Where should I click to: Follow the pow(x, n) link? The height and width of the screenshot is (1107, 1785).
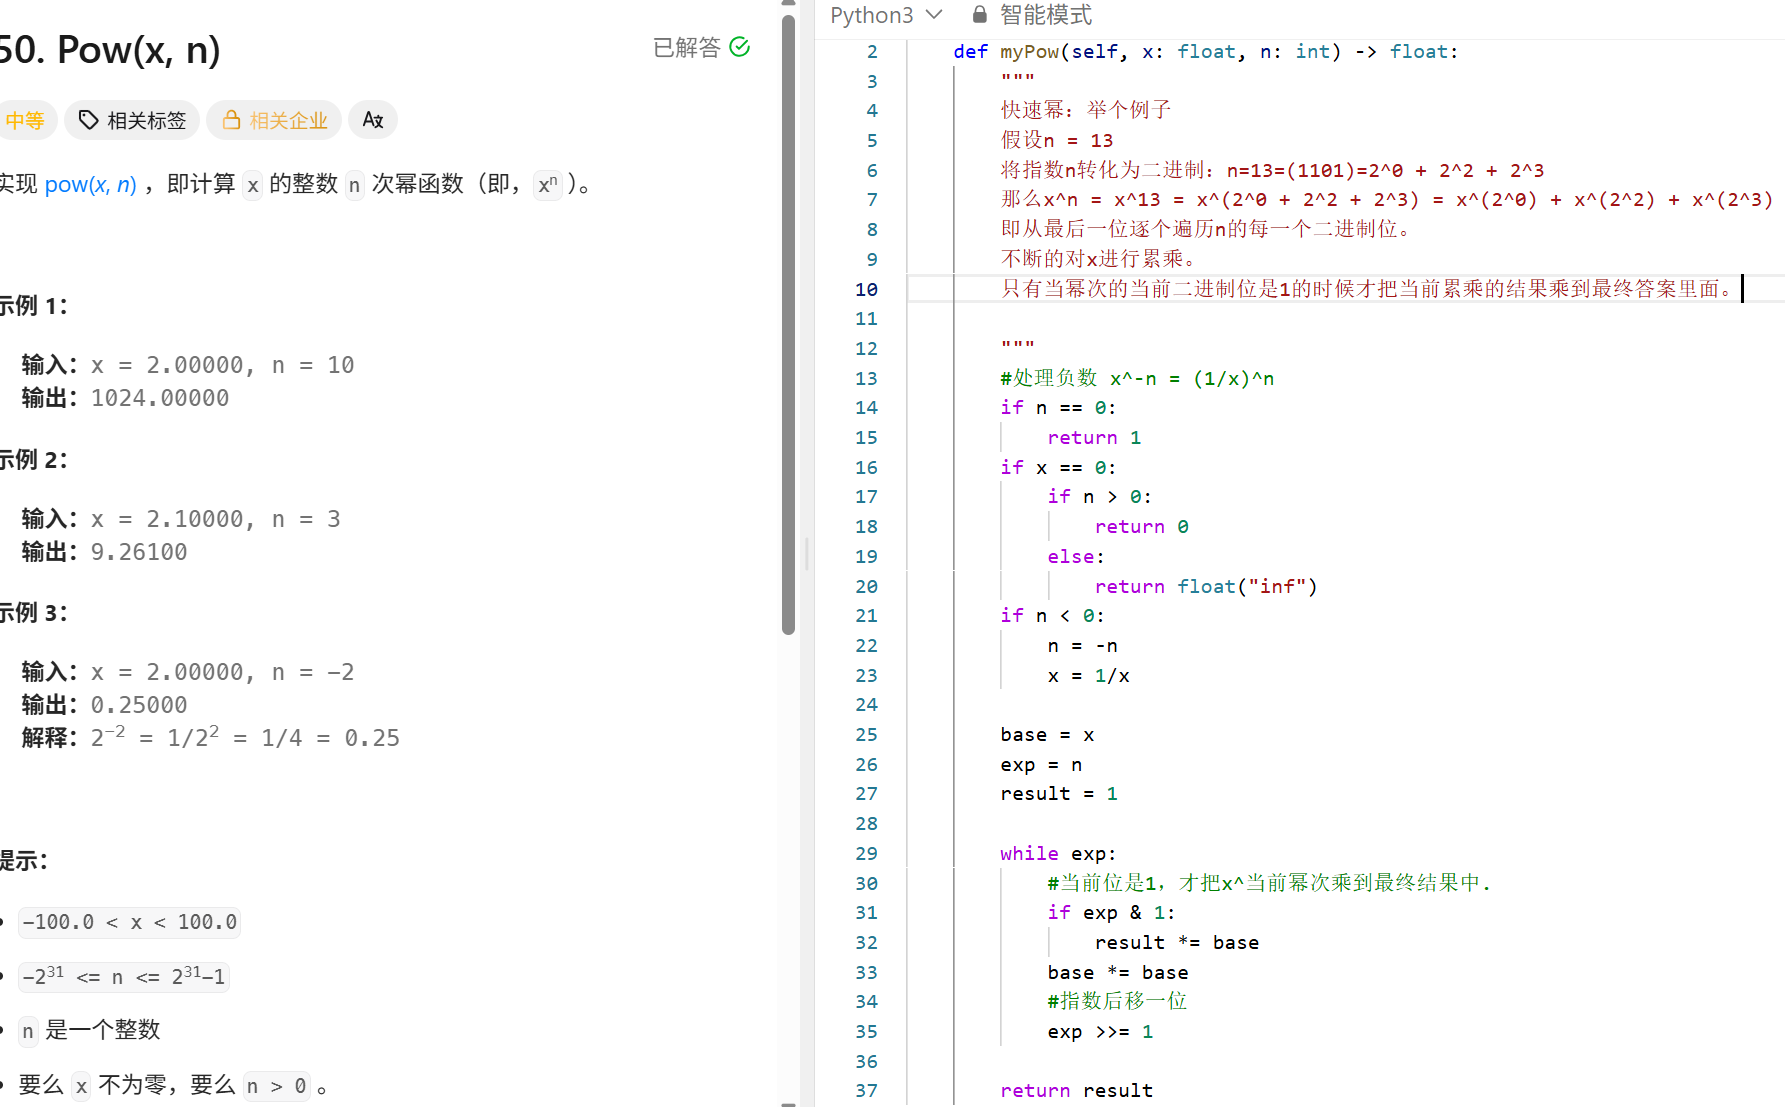click(x=90, y=184)
